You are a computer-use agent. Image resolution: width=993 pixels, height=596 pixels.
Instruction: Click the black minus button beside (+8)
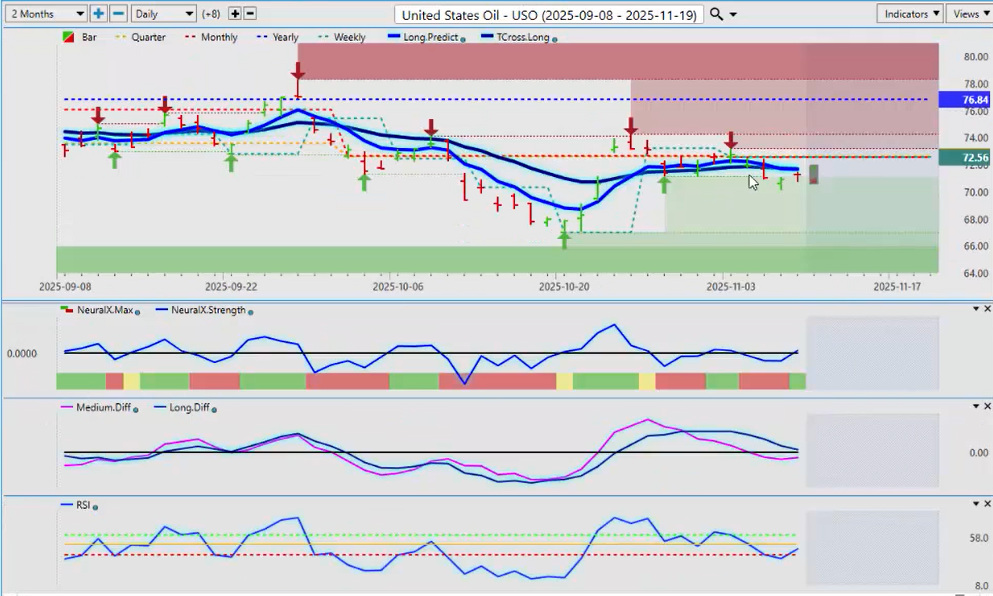[250, 14]
